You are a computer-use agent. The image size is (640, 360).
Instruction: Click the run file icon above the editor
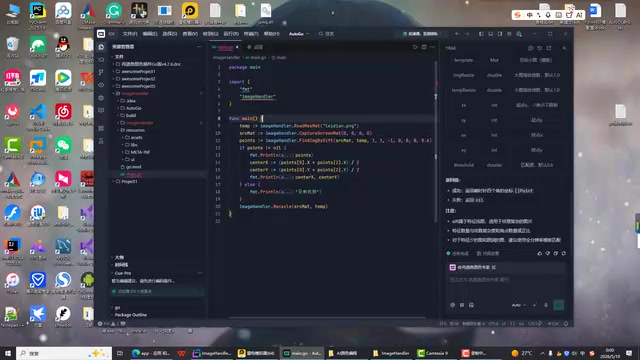(415, 47)
